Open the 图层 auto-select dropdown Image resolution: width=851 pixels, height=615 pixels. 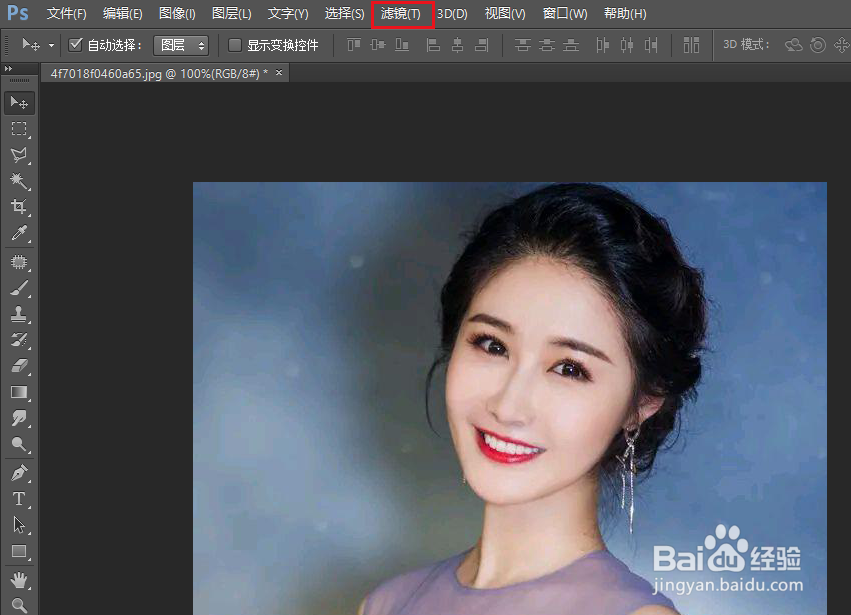[x=181, y=46]
